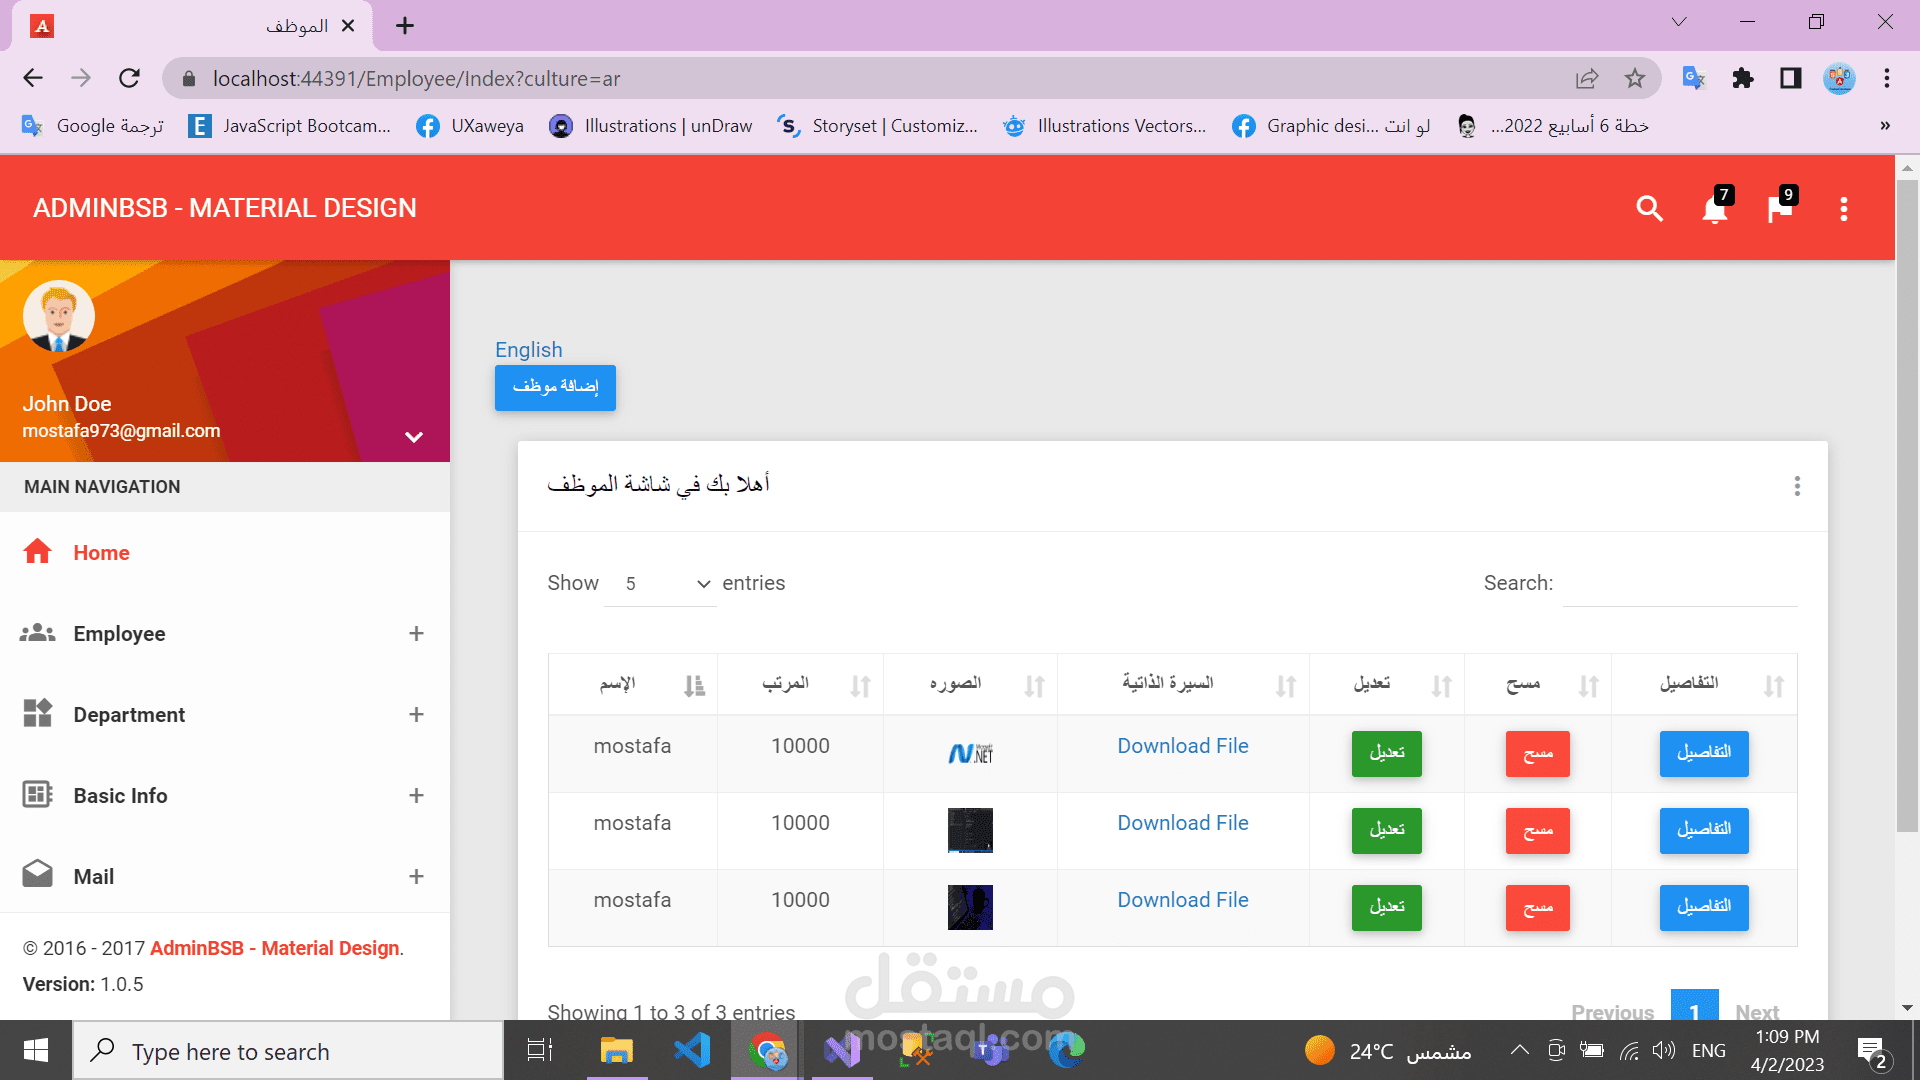Click the Employee people icon in the sidebar
Screen dimensions: 1920x1080
(x=37, y=633)
